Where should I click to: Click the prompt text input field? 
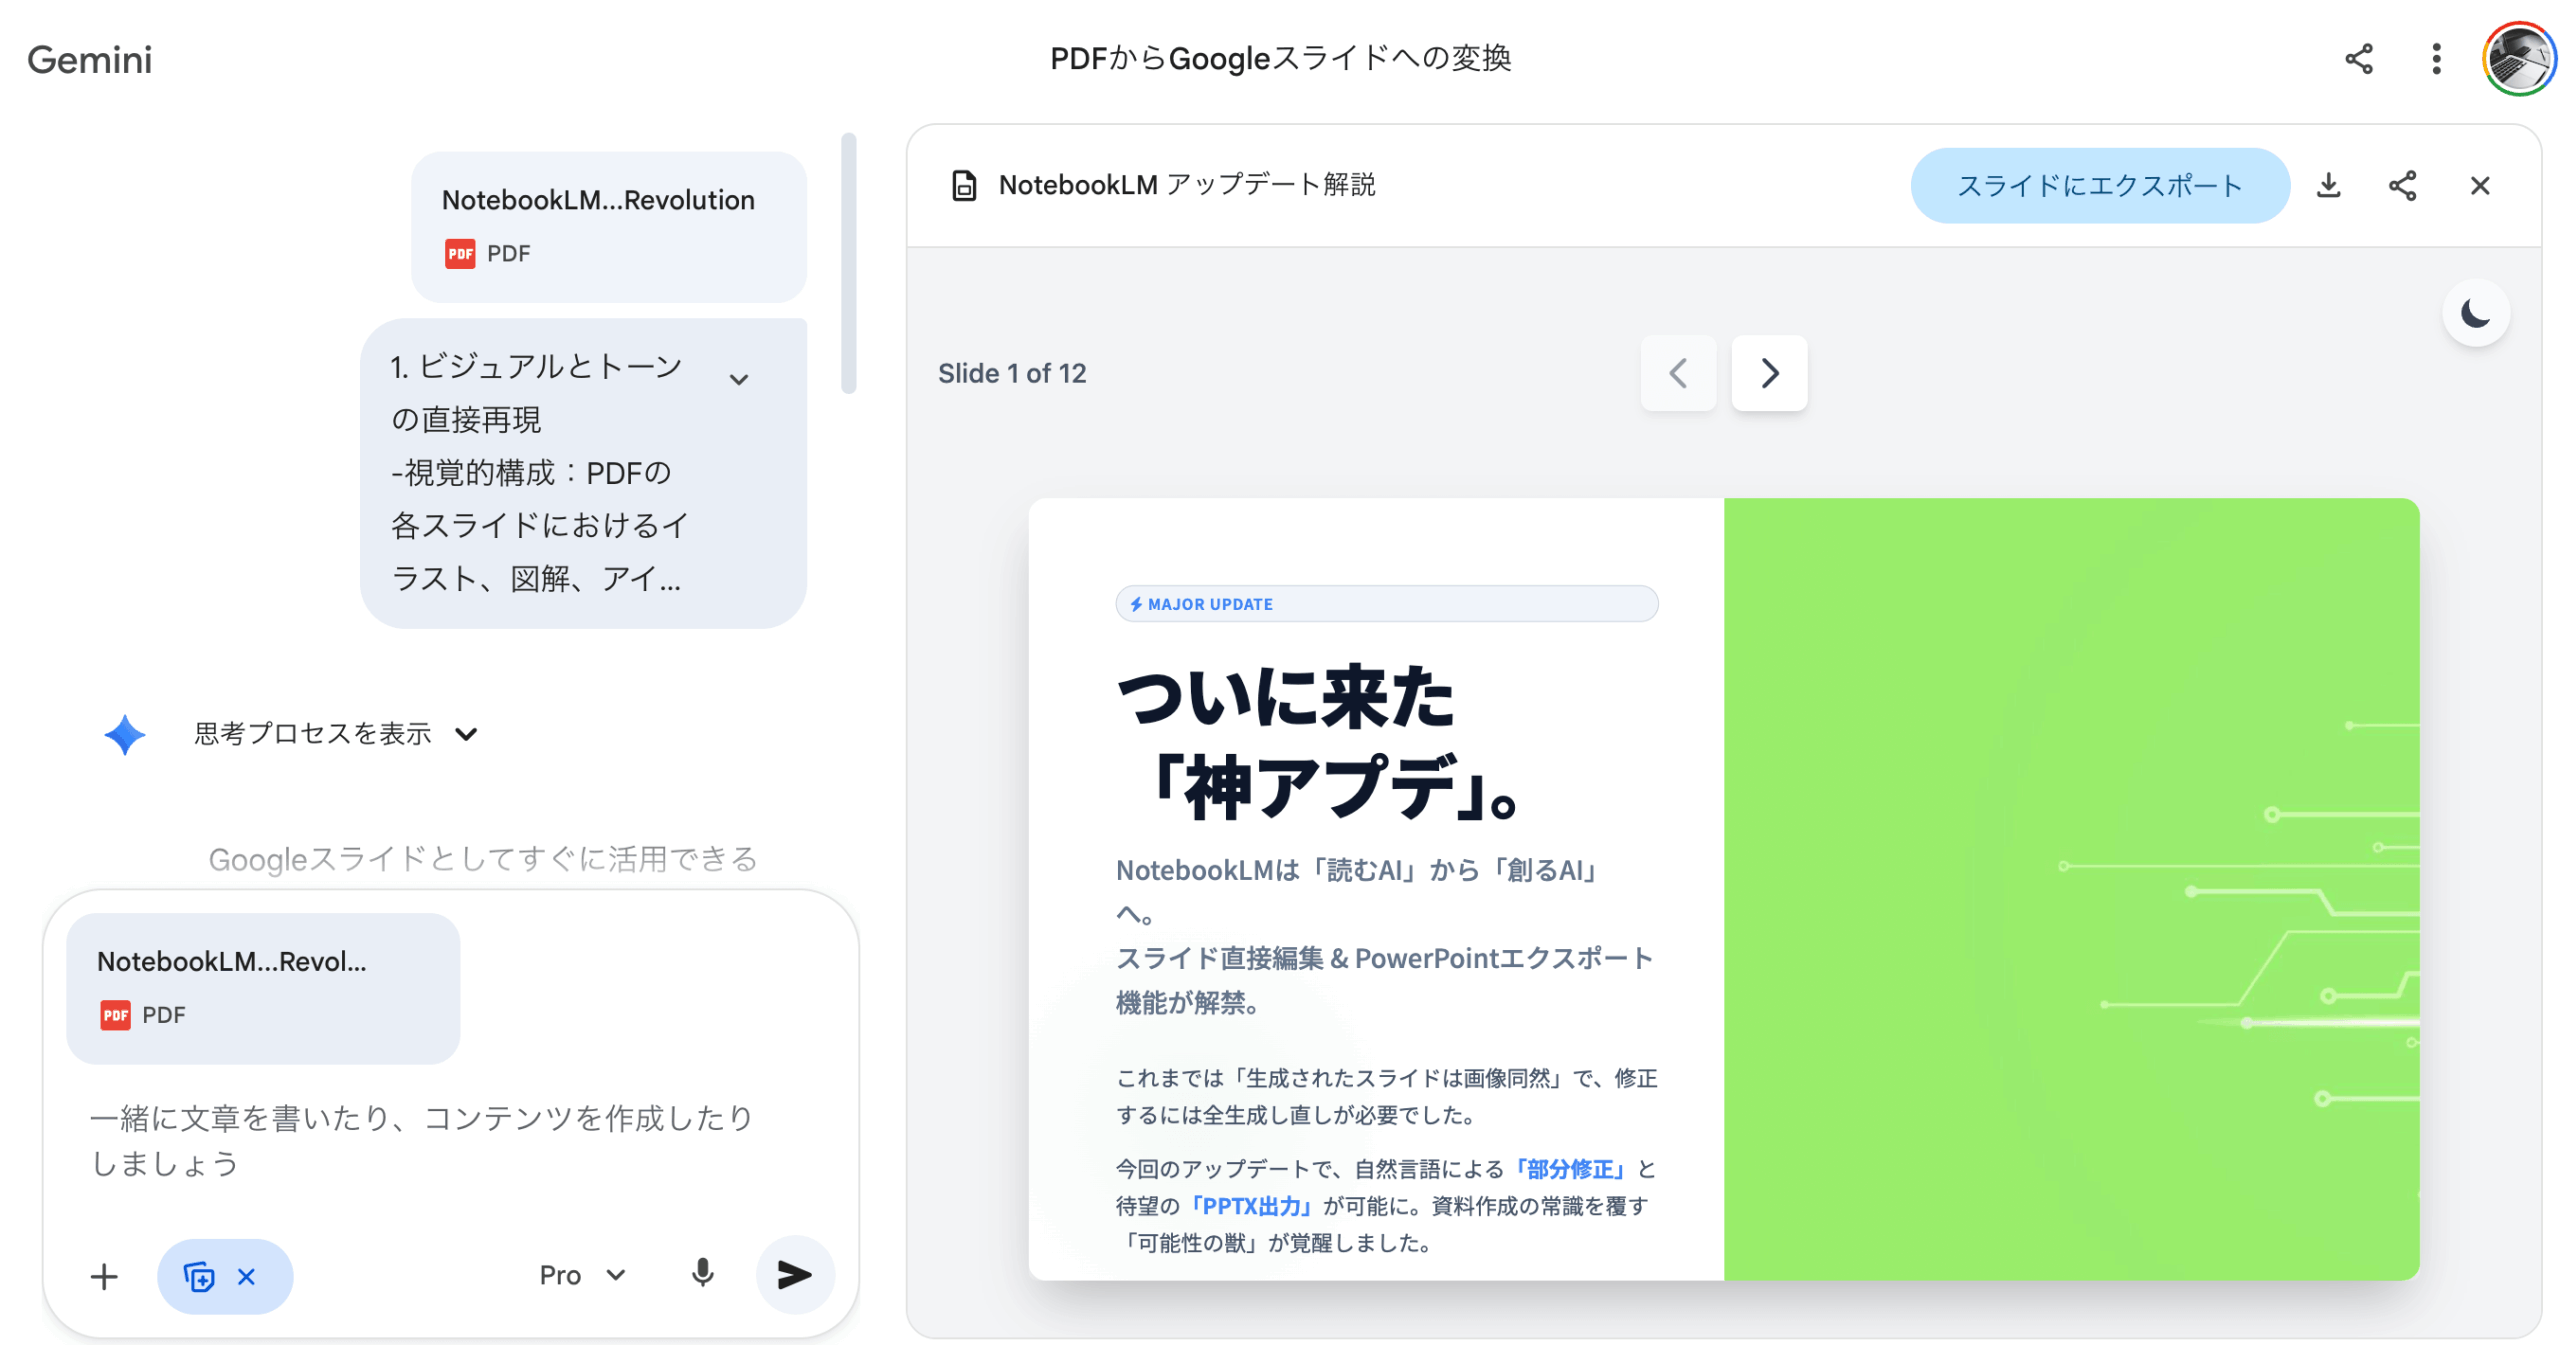[x=420, y=1140]
